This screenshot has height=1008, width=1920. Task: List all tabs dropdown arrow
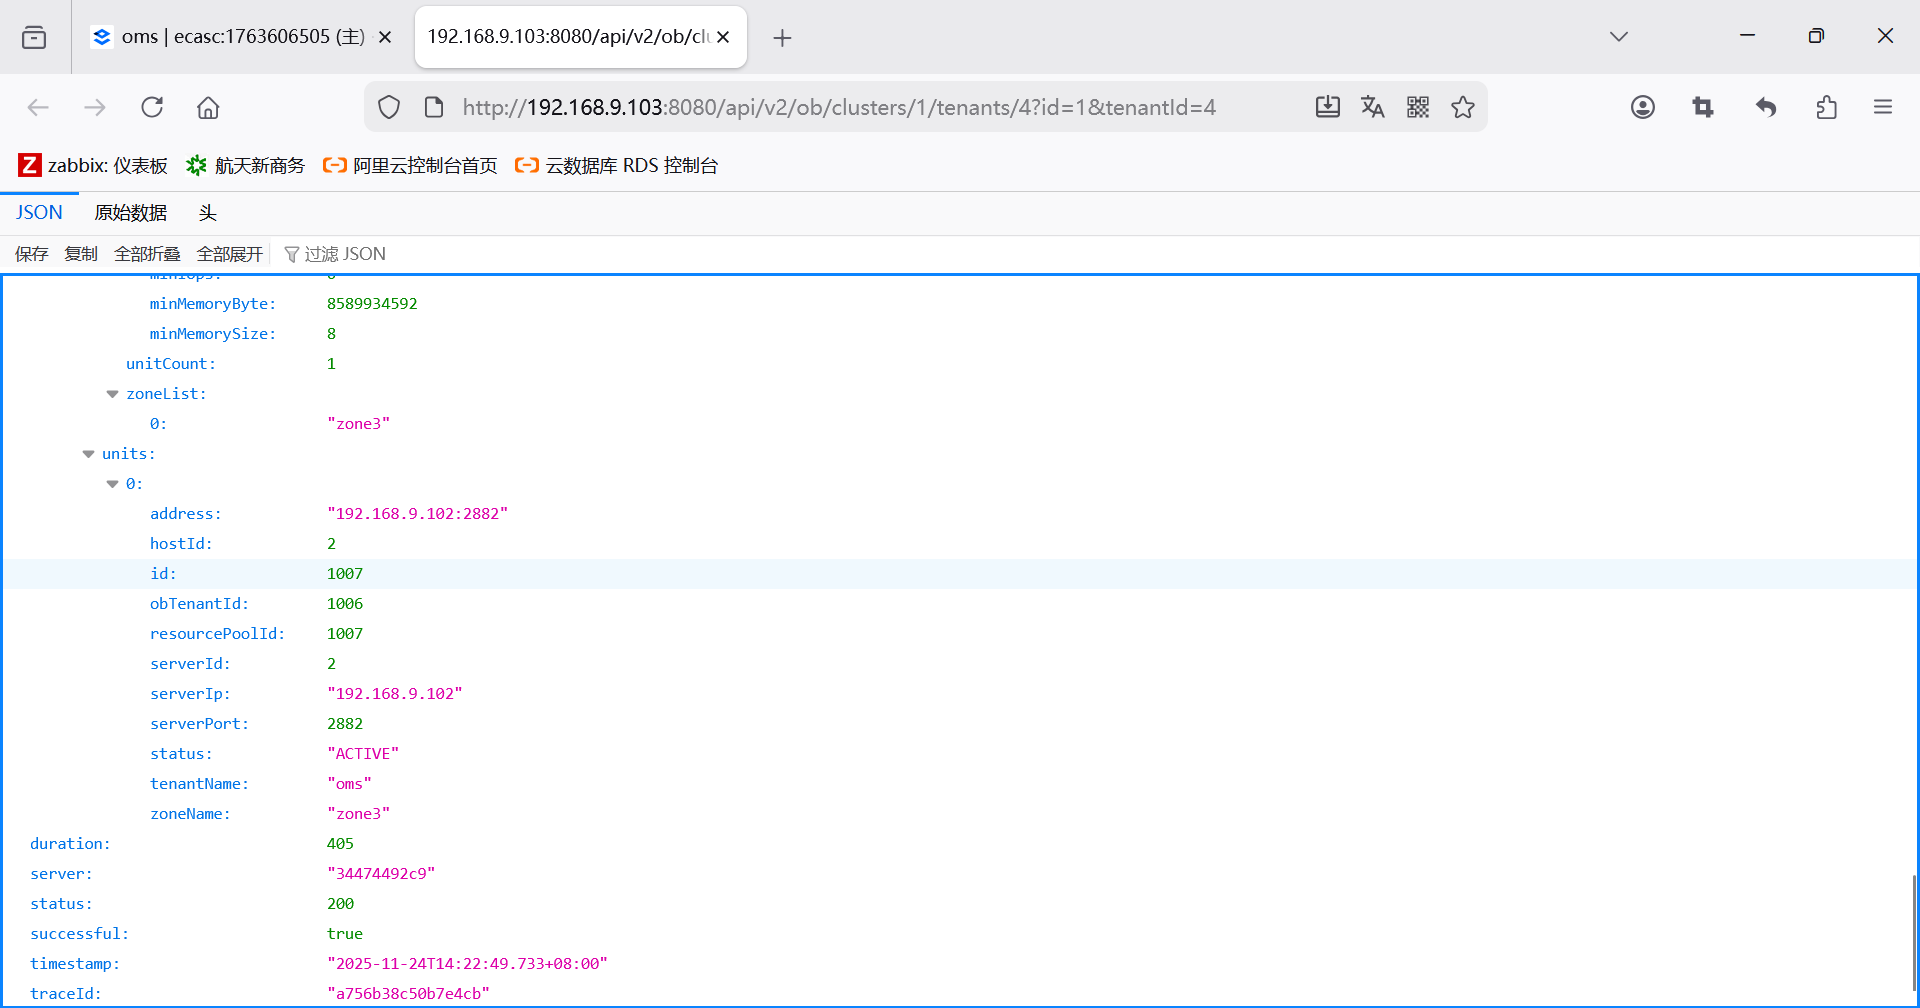click(x=1619, y=36)
